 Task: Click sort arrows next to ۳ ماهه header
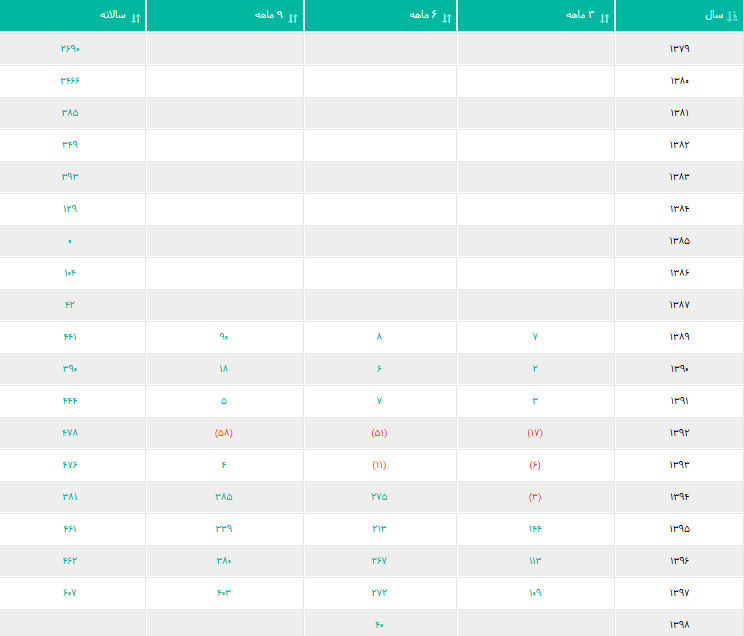[x=604, y=19]
